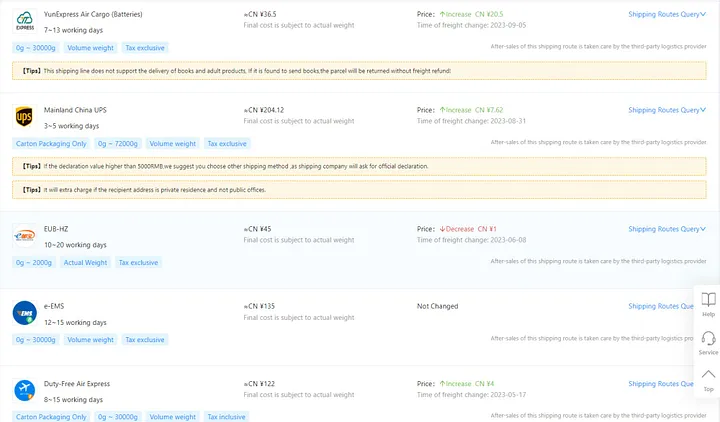Click the 8~15 working days text

tap(73, 400)
